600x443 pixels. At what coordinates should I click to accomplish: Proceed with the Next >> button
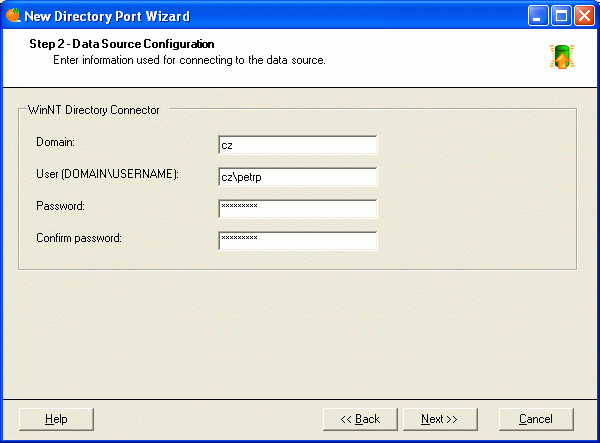coord(440,419)
